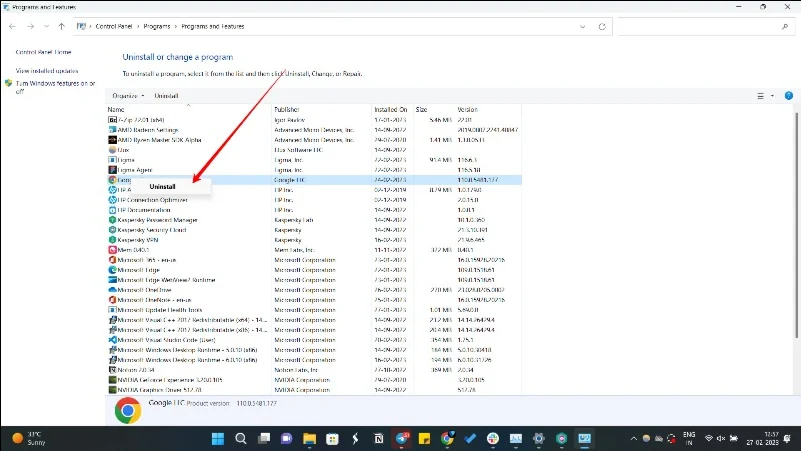
Task: Click the search box in Programs and Features
Action: pyautogui.click(x=700, y=26)
